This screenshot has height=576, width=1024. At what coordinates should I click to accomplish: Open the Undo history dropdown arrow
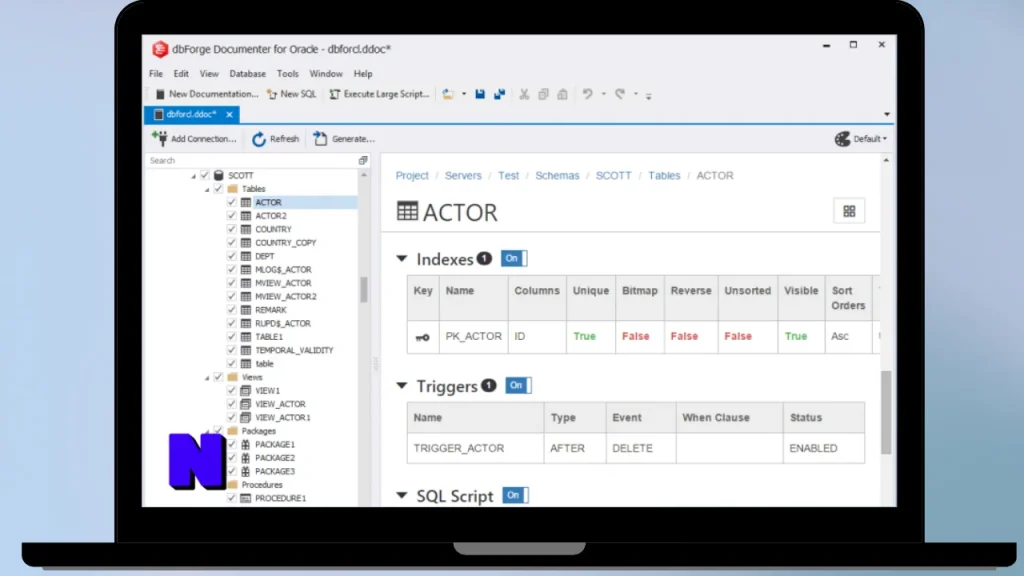[603, 95]
